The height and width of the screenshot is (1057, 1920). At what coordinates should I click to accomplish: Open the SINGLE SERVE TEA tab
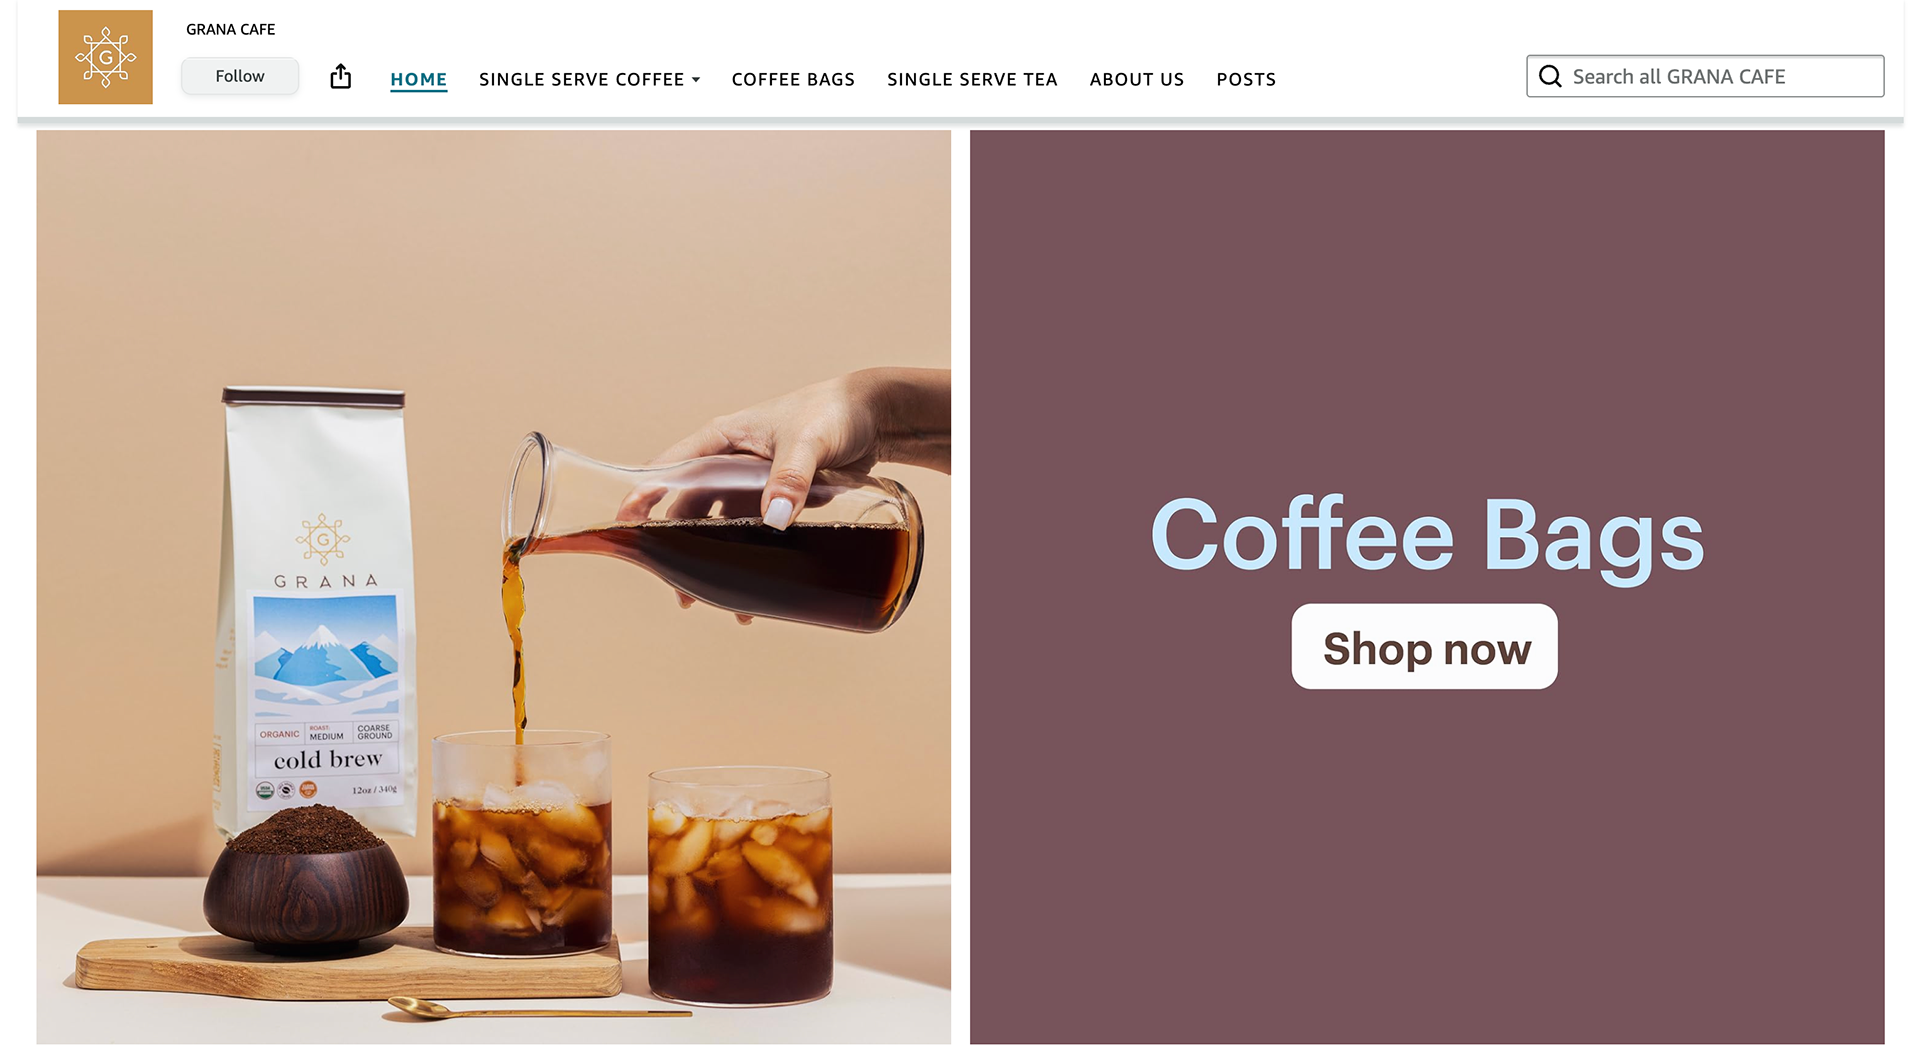coord(972,79)
